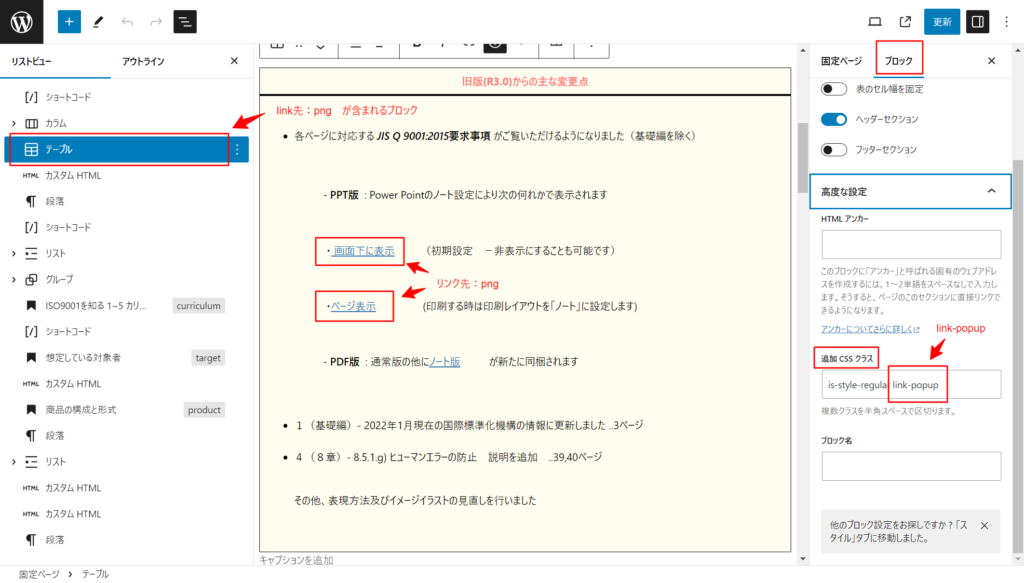
Task: Toggle the document overview list icon
Action: [x=185, y=21]
